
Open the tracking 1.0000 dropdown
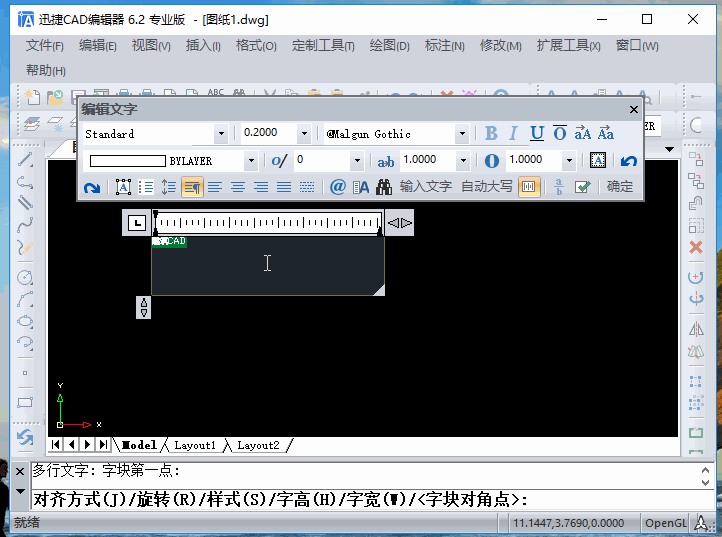[x=463, y=161]
